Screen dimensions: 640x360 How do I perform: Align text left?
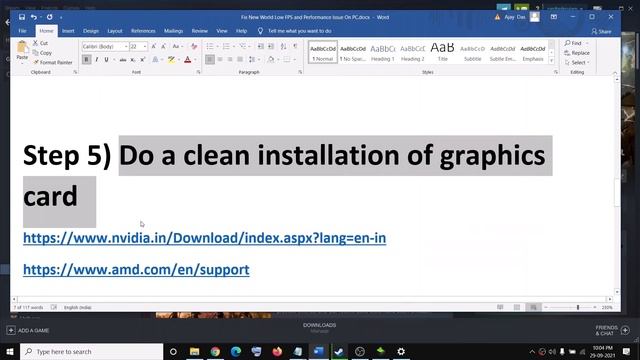pyautogui.click(x=210, y=60)
